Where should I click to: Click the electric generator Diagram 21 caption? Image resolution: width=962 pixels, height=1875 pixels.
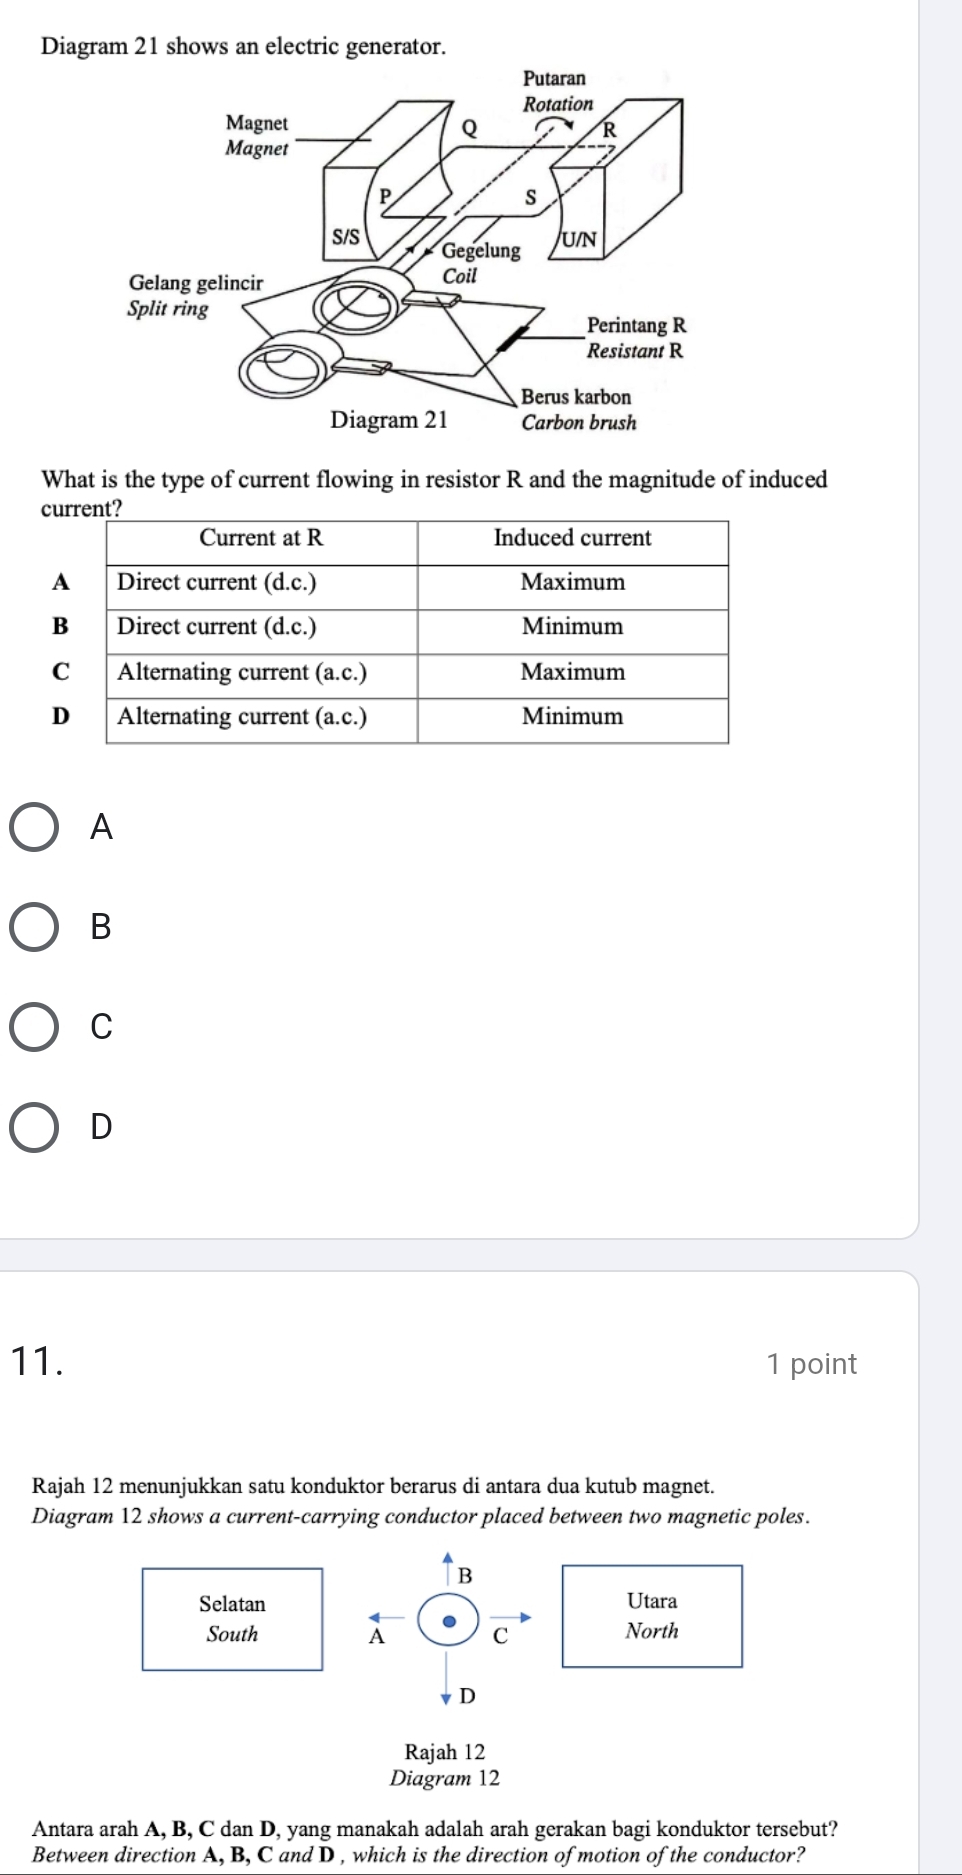(389, 420)
